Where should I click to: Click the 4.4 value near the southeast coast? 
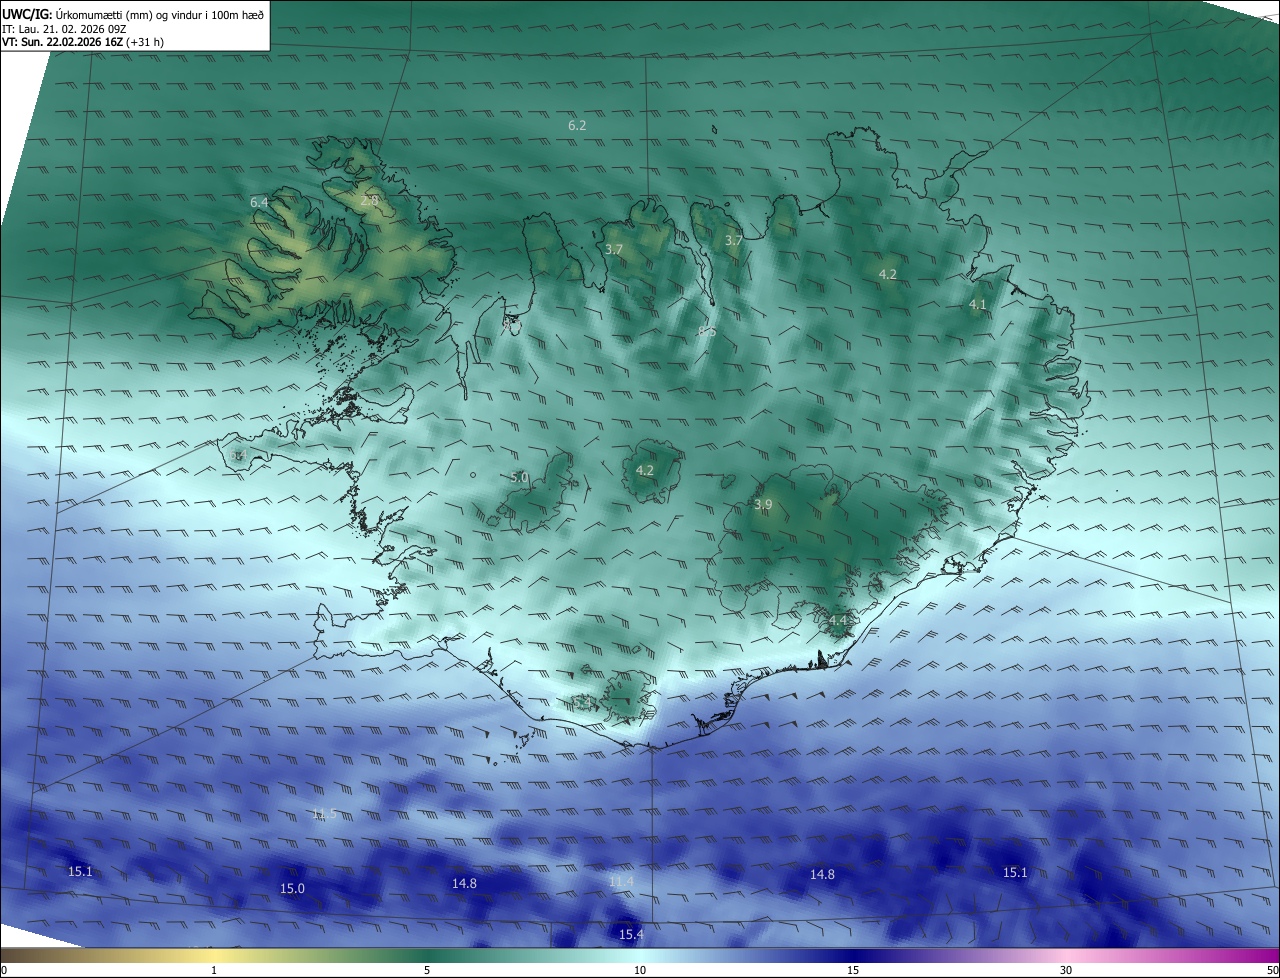pyautogui.click(x=838, y=620)
